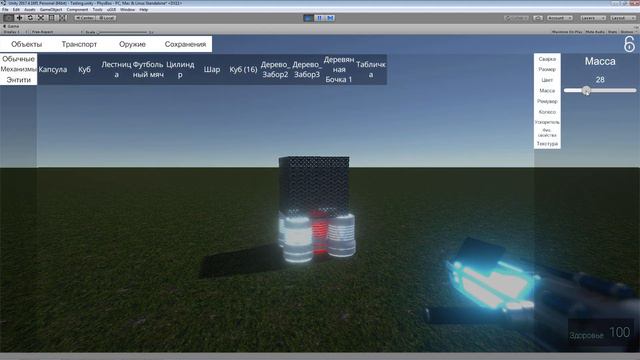
Task: Select the Физ. свойства tool option
Action: click(547, 133)
